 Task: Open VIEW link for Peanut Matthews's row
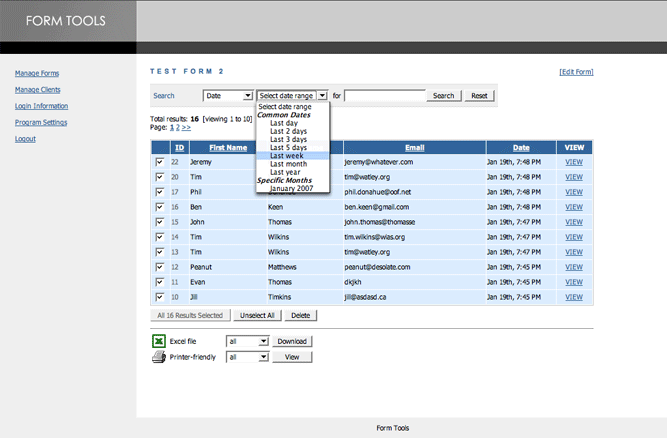coord(574,267)
